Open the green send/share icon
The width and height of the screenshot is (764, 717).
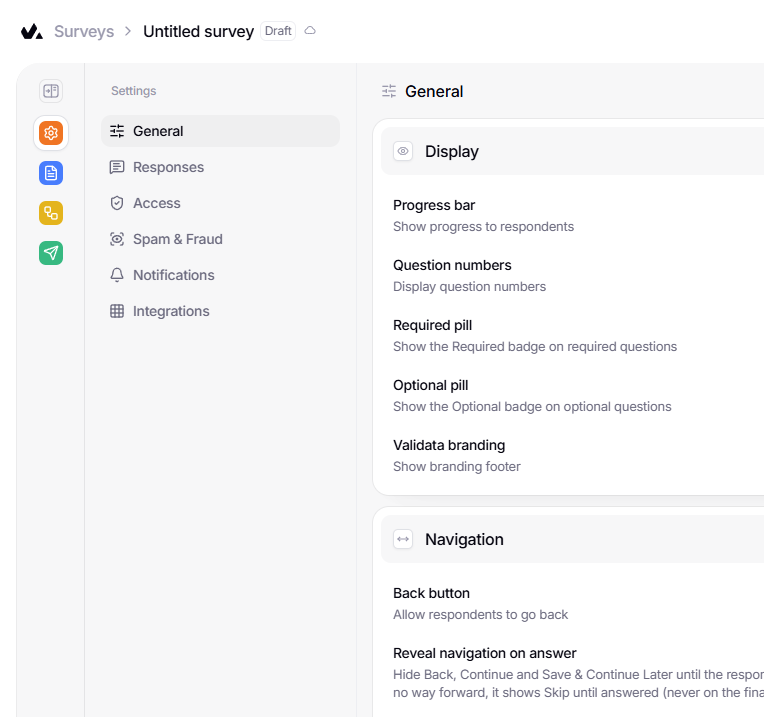point(51,253)
